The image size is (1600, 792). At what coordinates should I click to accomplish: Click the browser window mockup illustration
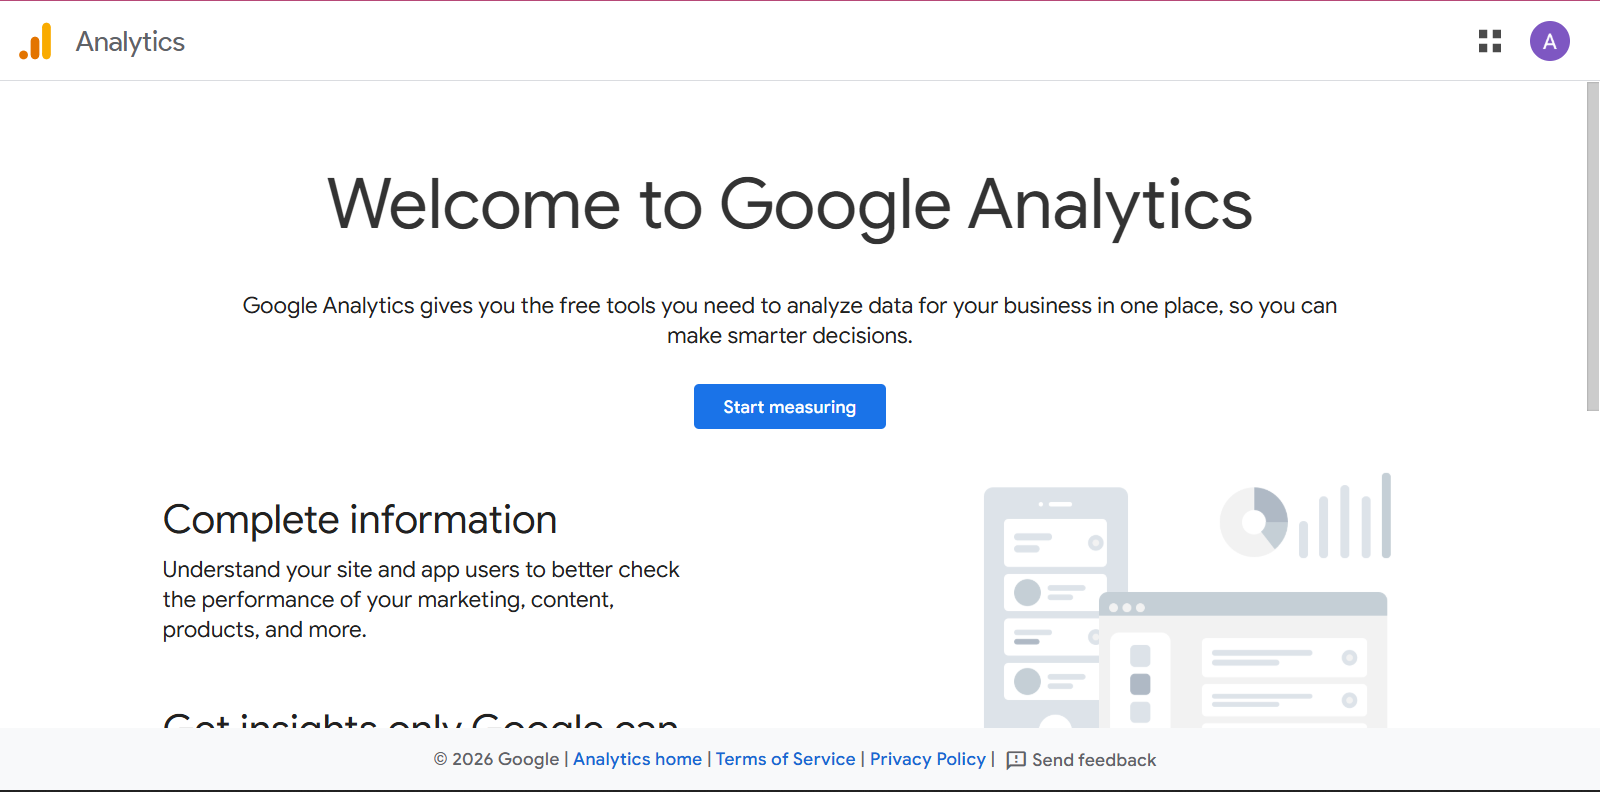coord(1243,660)
